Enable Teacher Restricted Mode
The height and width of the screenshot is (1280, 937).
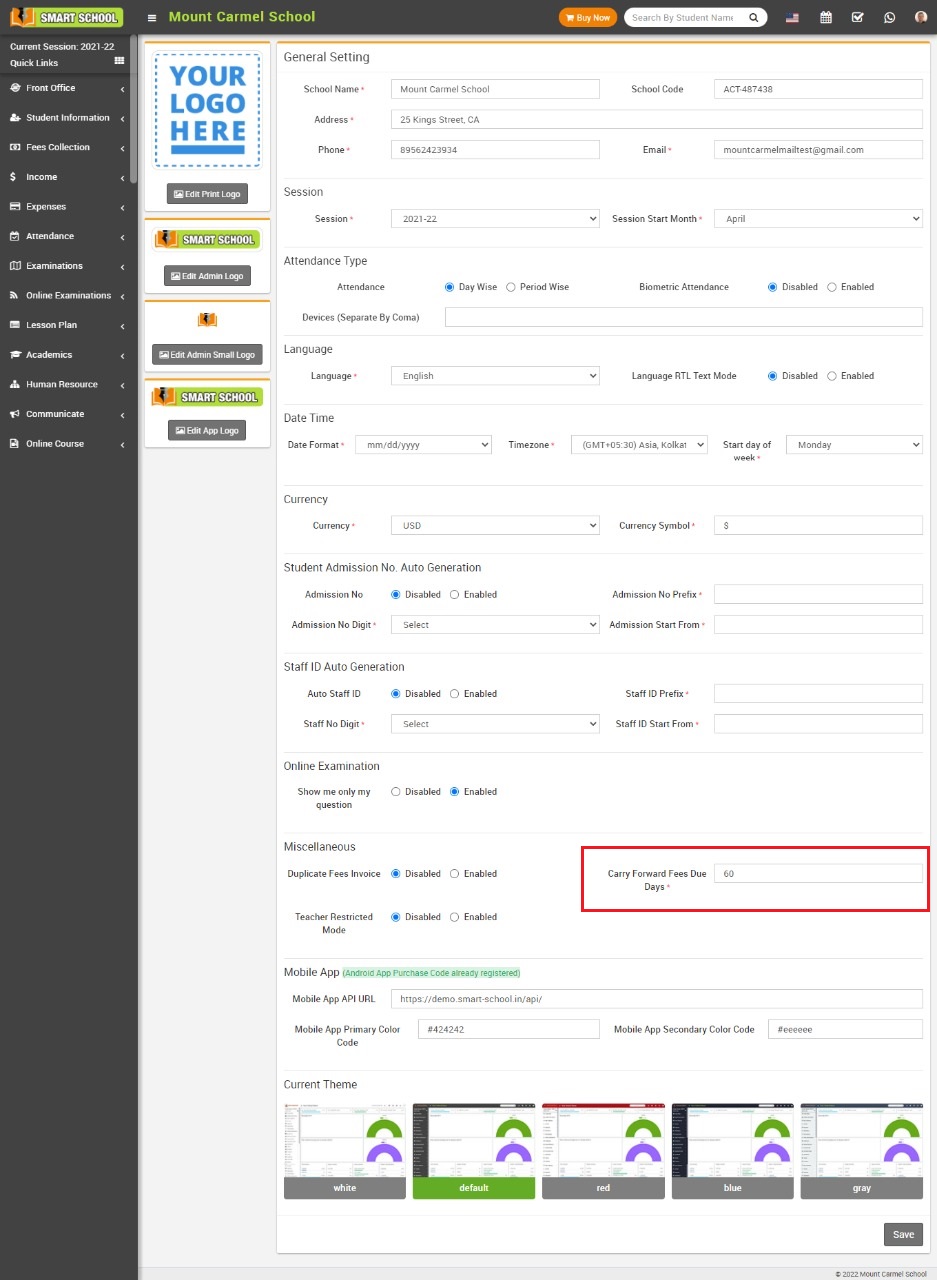pyautogui.click(x=455, y=917)
